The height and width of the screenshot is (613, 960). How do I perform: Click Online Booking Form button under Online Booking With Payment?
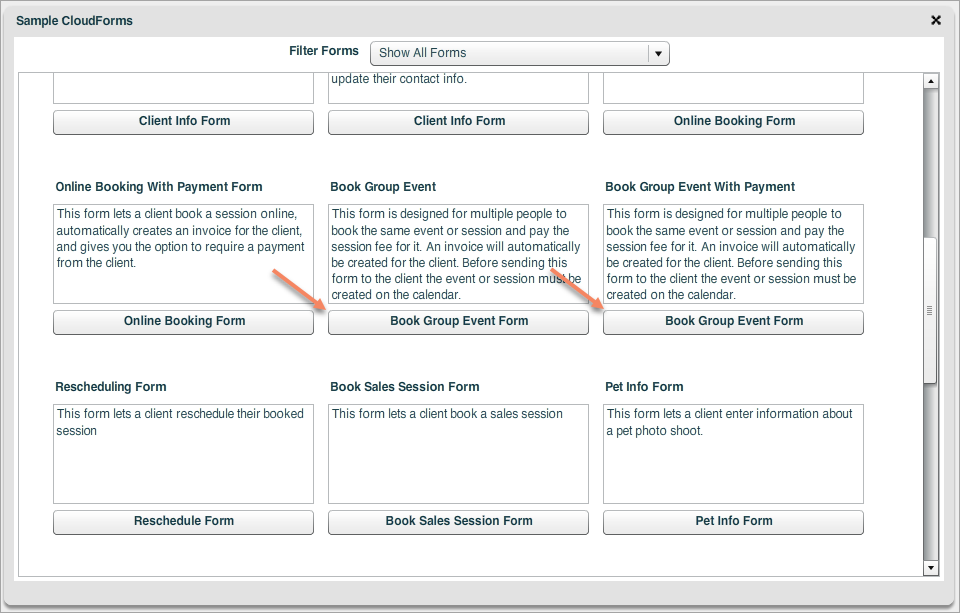pos(183,322)
